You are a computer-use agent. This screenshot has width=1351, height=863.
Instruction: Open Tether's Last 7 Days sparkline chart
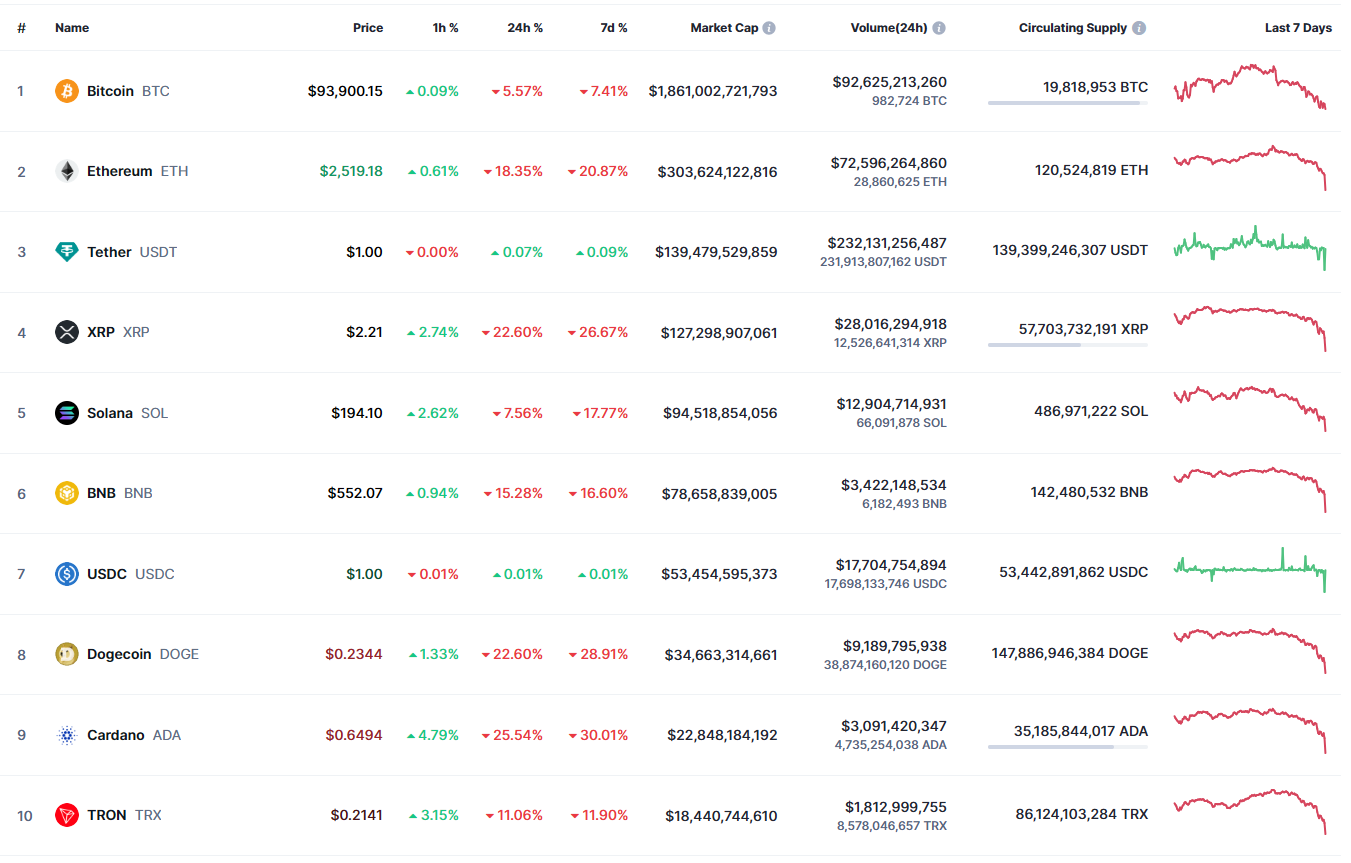(x=1250, y=248)
